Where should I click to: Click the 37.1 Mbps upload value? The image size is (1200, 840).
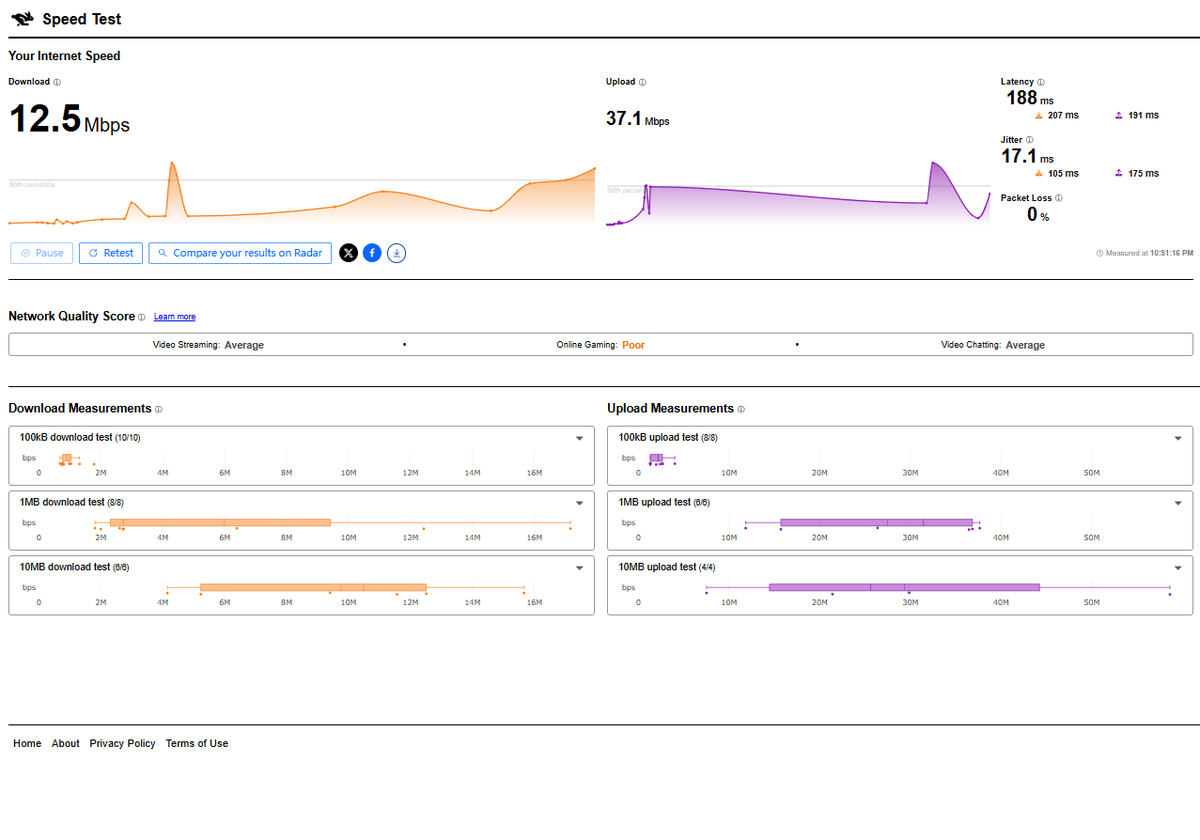click(638, 119)
